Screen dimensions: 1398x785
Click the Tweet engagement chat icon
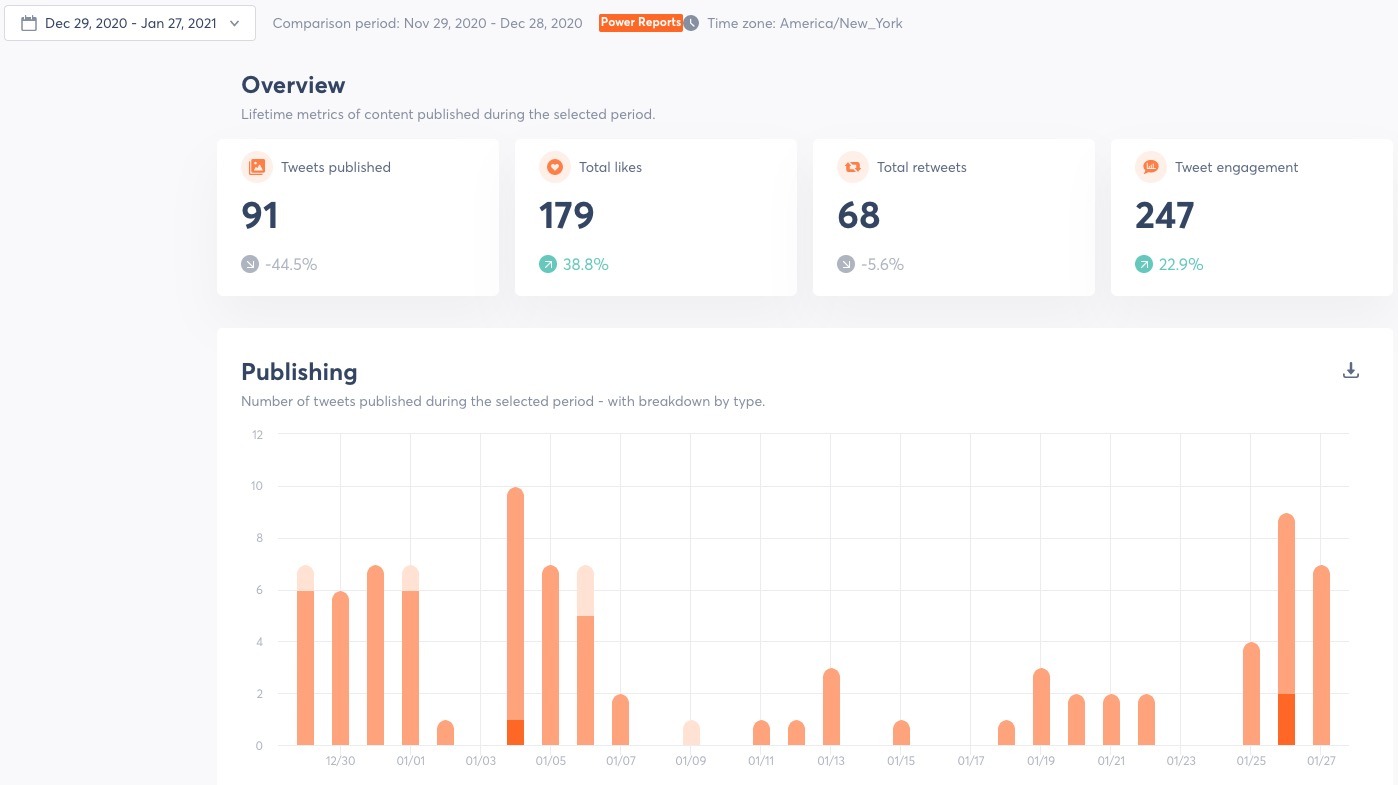pyautogui.click(x=1151, y=167)
